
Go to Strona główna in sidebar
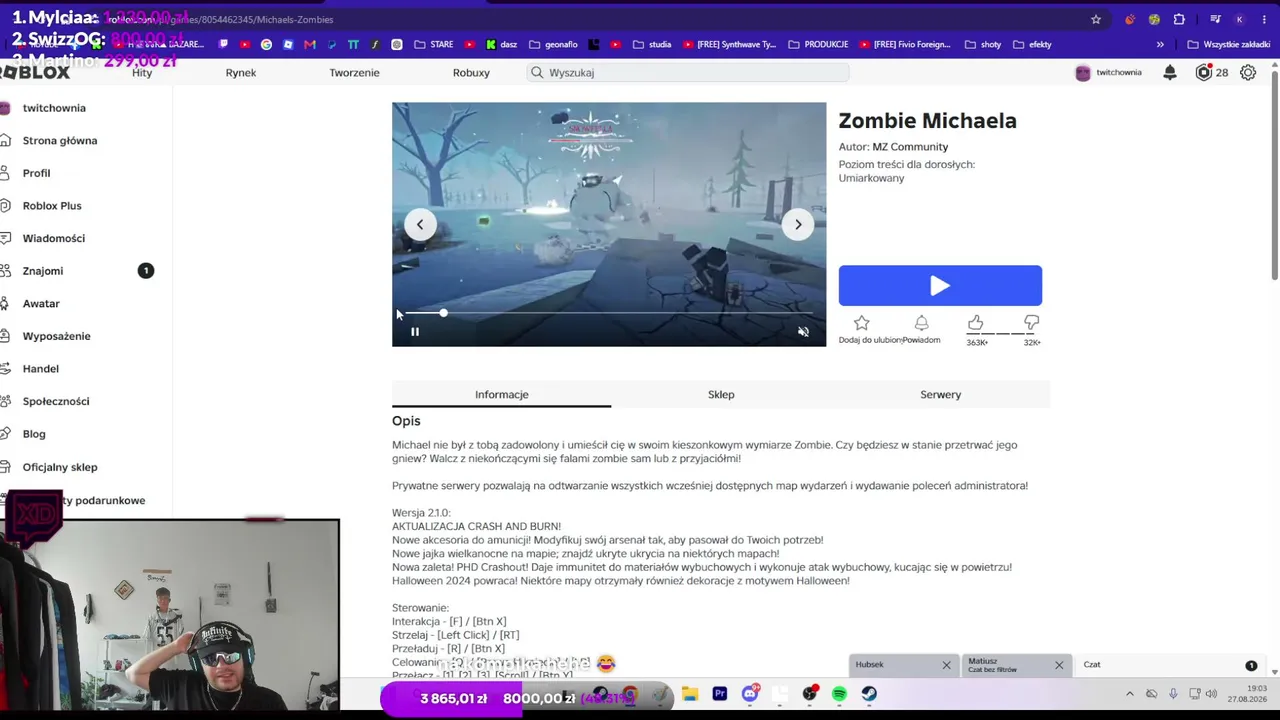tap(60, 140)
